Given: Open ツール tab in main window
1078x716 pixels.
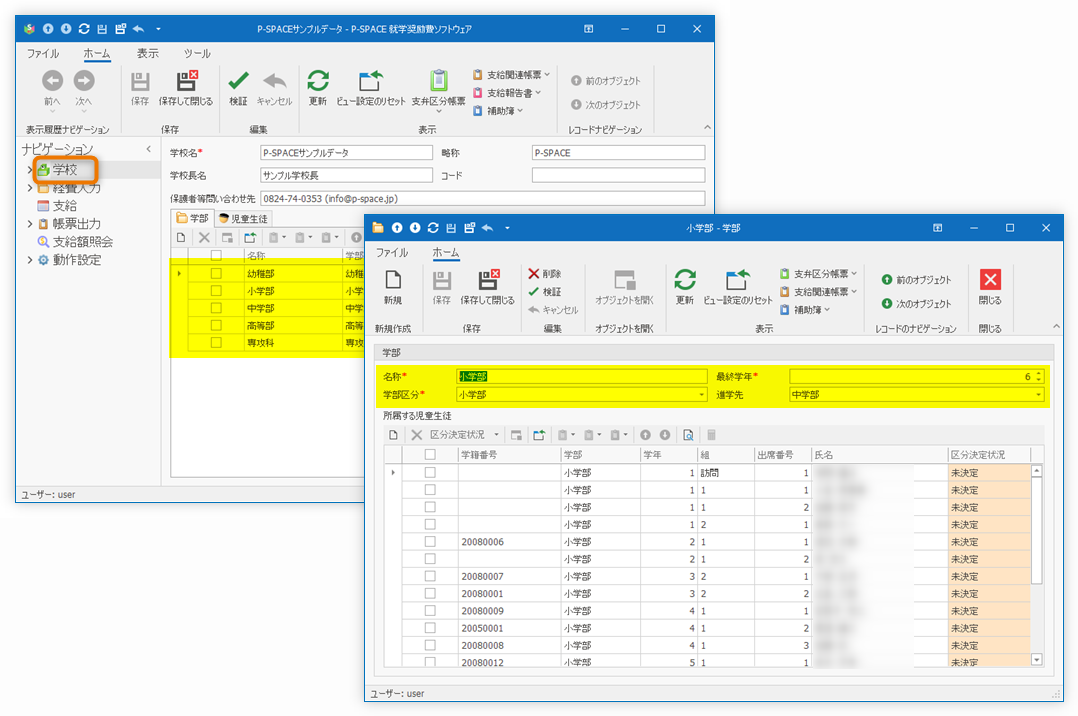Looking at the screenshot, I should point(197,53).
